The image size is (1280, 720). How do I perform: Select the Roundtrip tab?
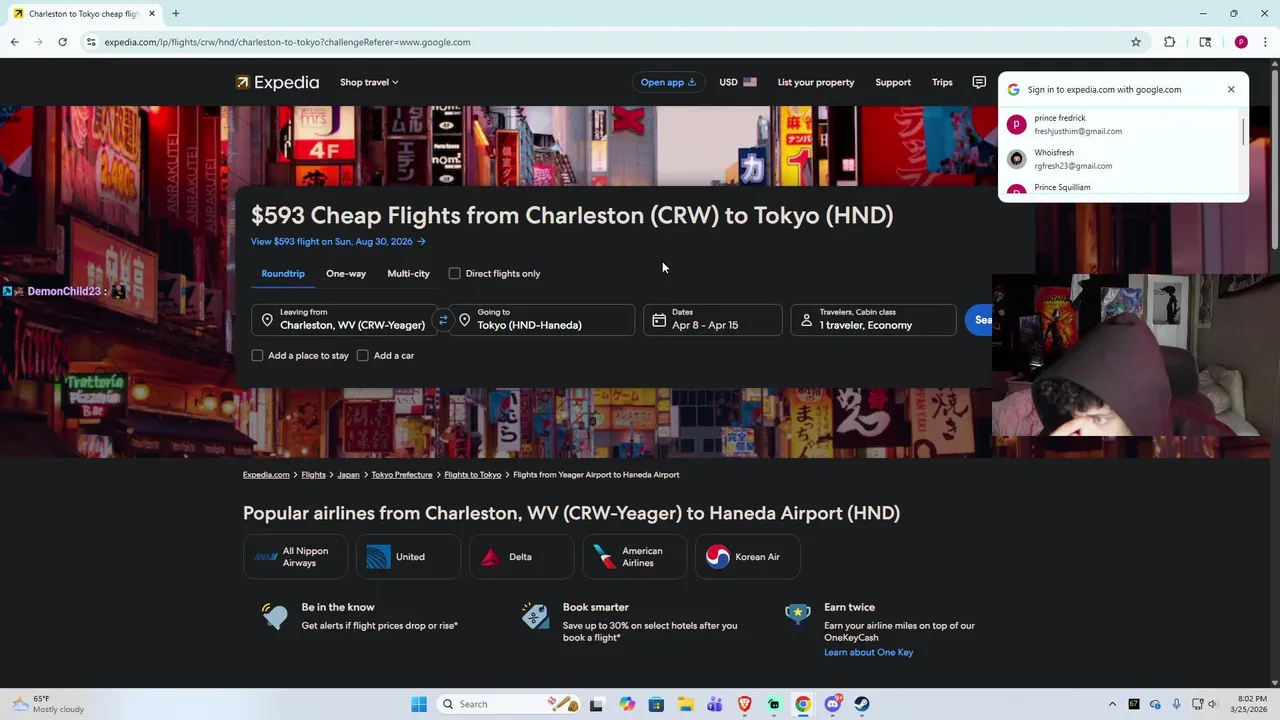pyautogui.click(x=283, y=273)
